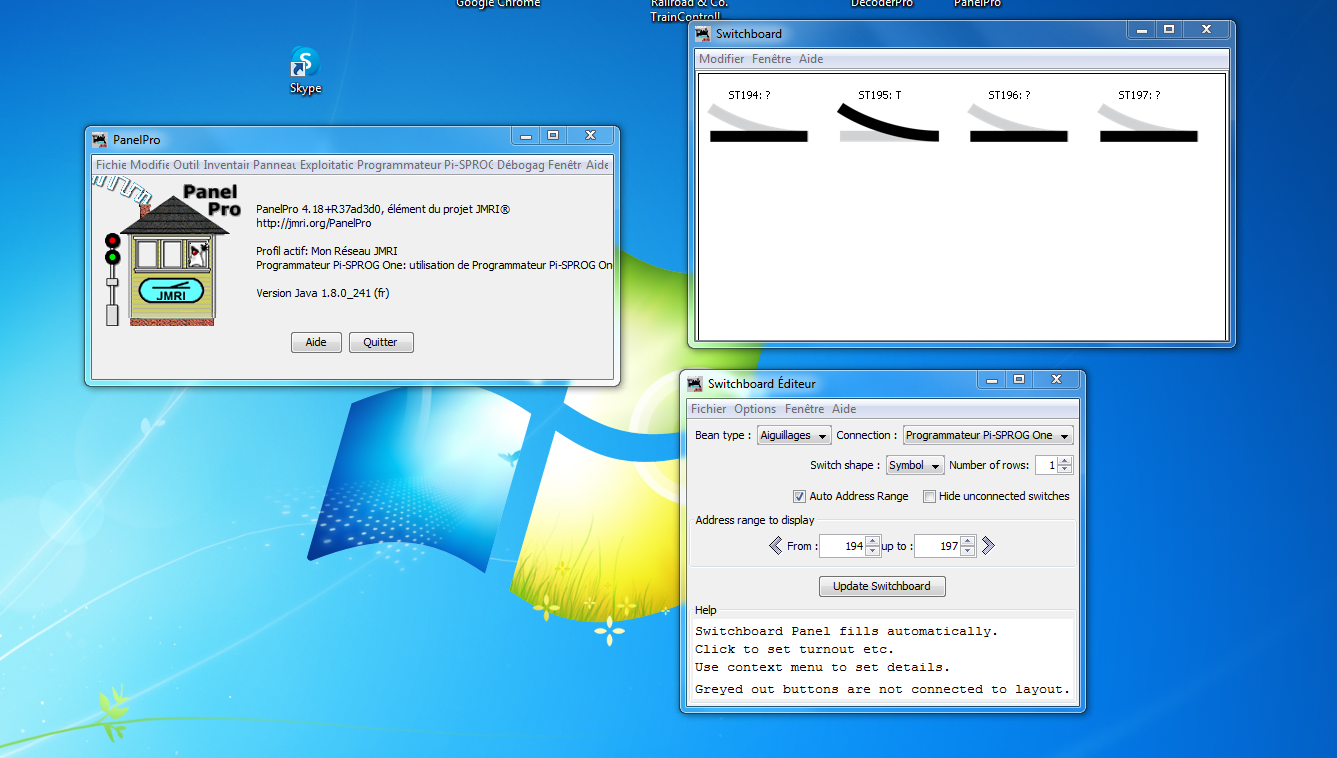The height and width of the screenshot is (758, 1337).
Task: Open Outils menu in PanelPro
Action: coord(186,164)
